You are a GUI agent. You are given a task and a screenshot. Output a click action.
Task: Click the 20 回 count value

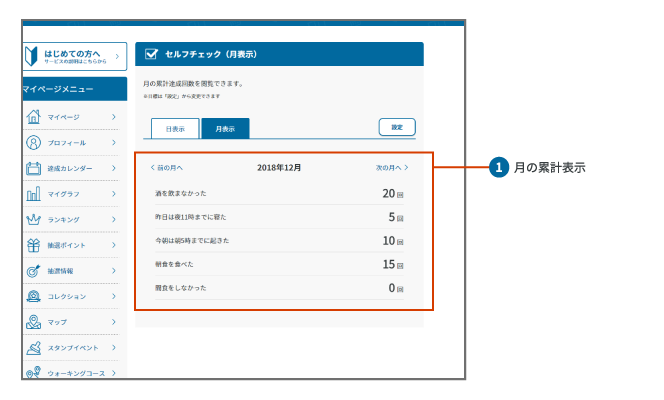click(x=393, y=193)
